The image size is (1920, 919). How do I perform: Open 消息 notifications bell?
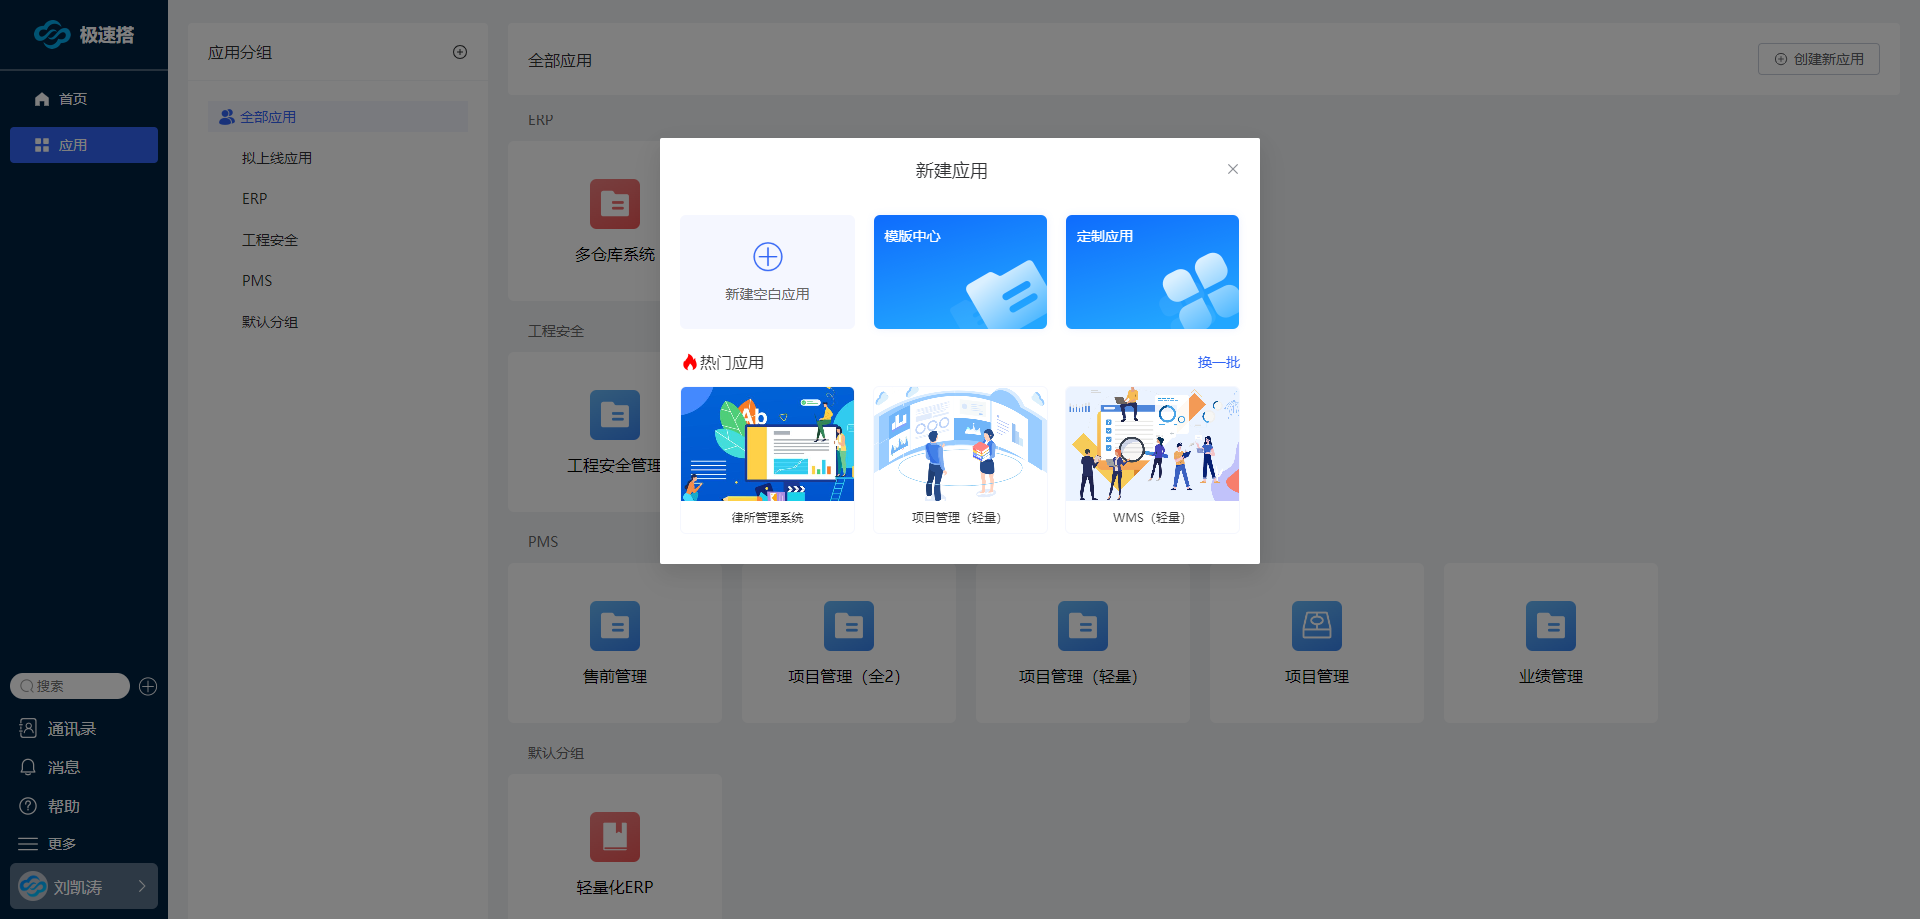coord(28,767)
